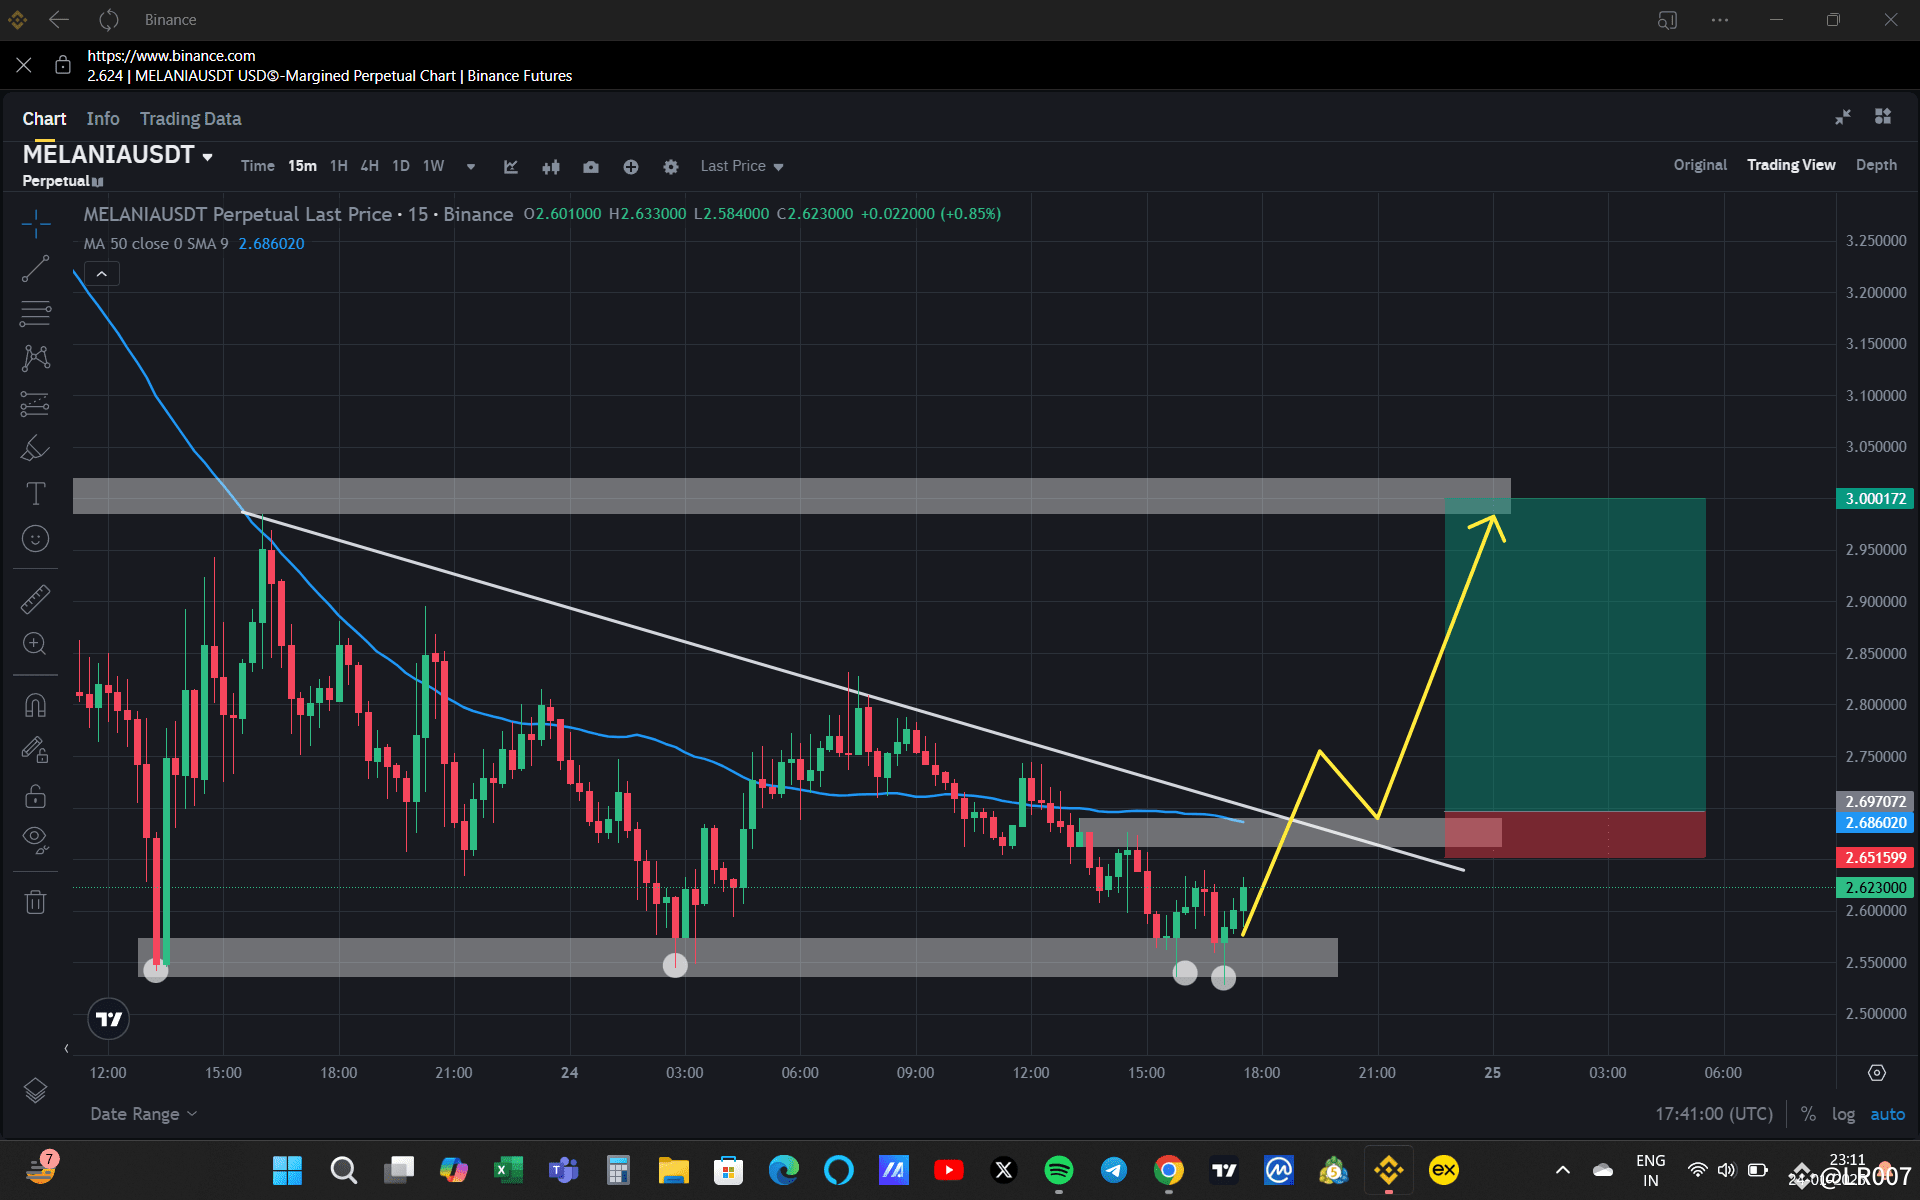Switch to the Trading Data tab
Screen dimensions: 1920x1200
point(190,119)
